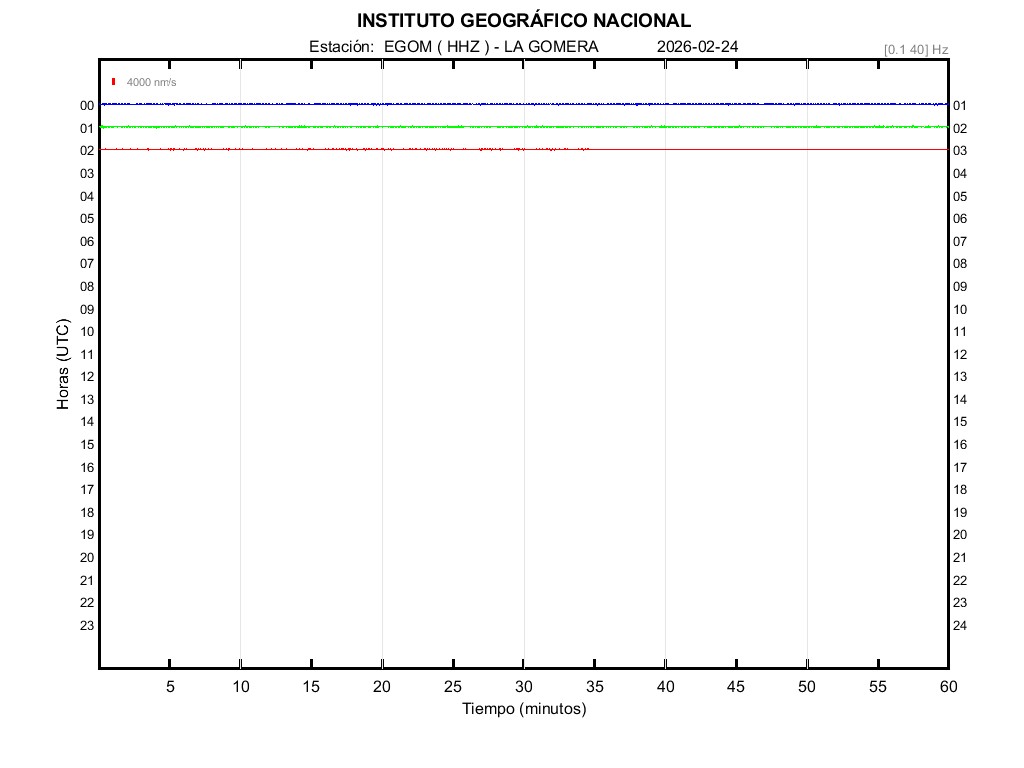Click the [0.1 40] Hz filter label
Viewport: 1024px width, 768px height.
[x=915, y=49]
